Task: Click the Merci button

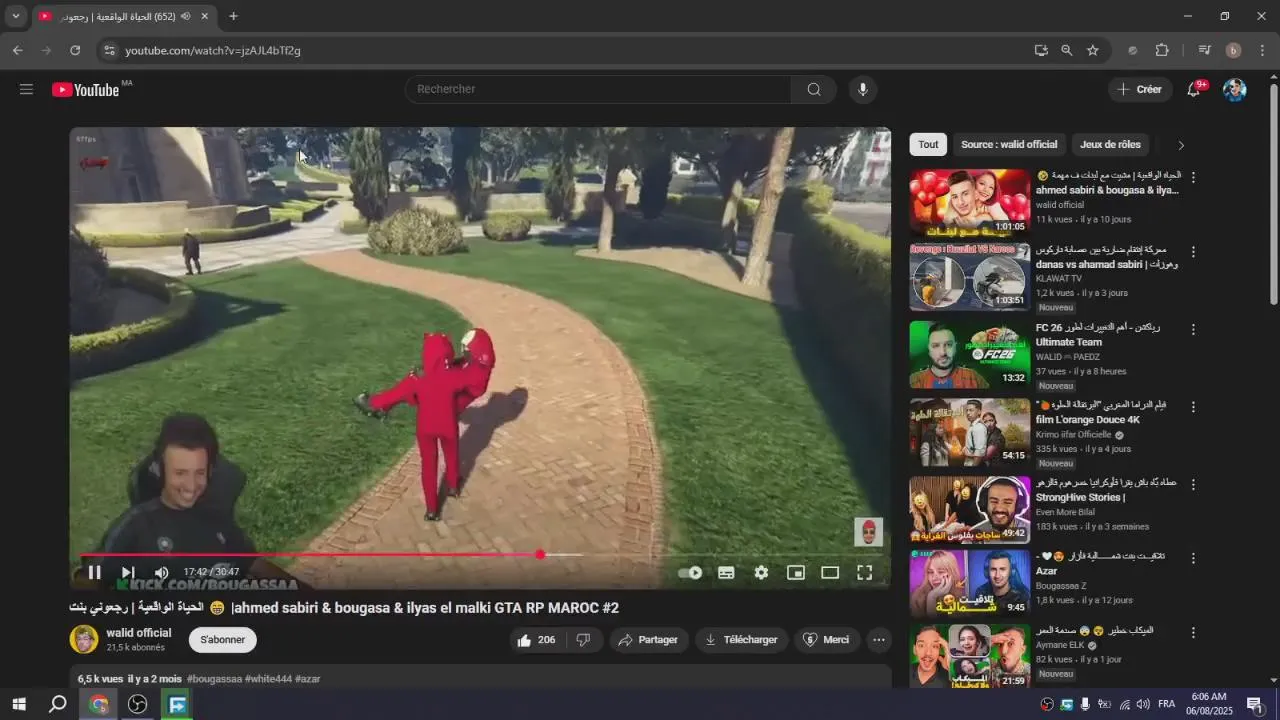Action: pyautogui.click(x=826, y=640)
